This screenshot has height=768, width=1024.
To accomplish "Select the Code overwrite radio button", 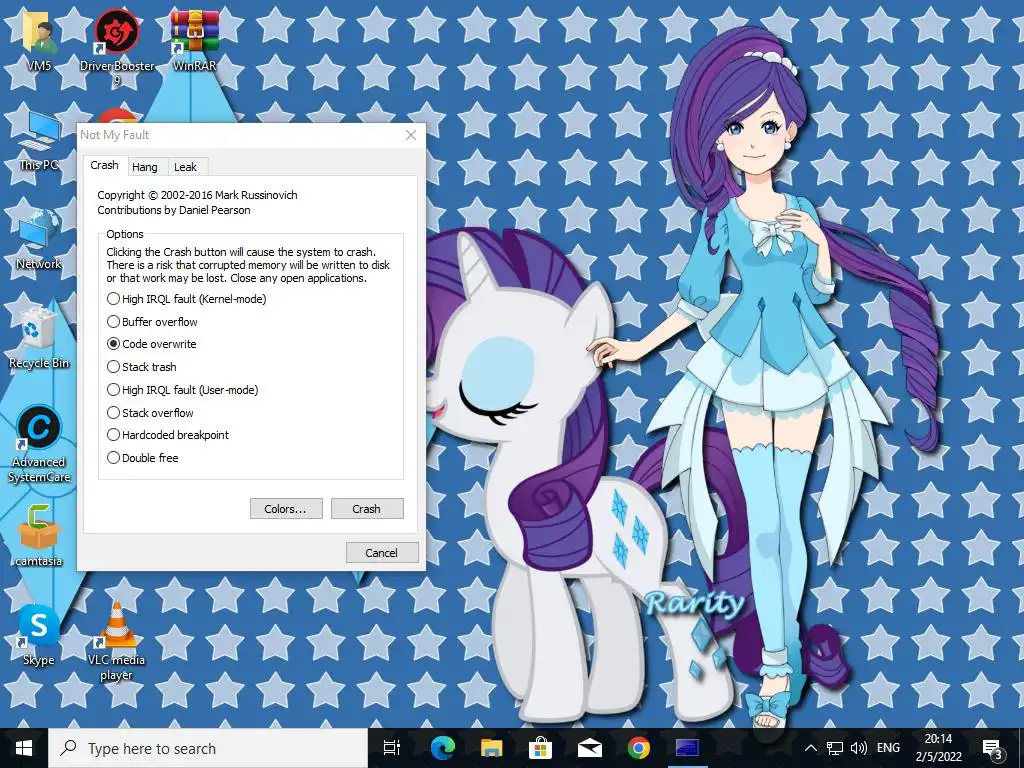I will pos(114,344).
